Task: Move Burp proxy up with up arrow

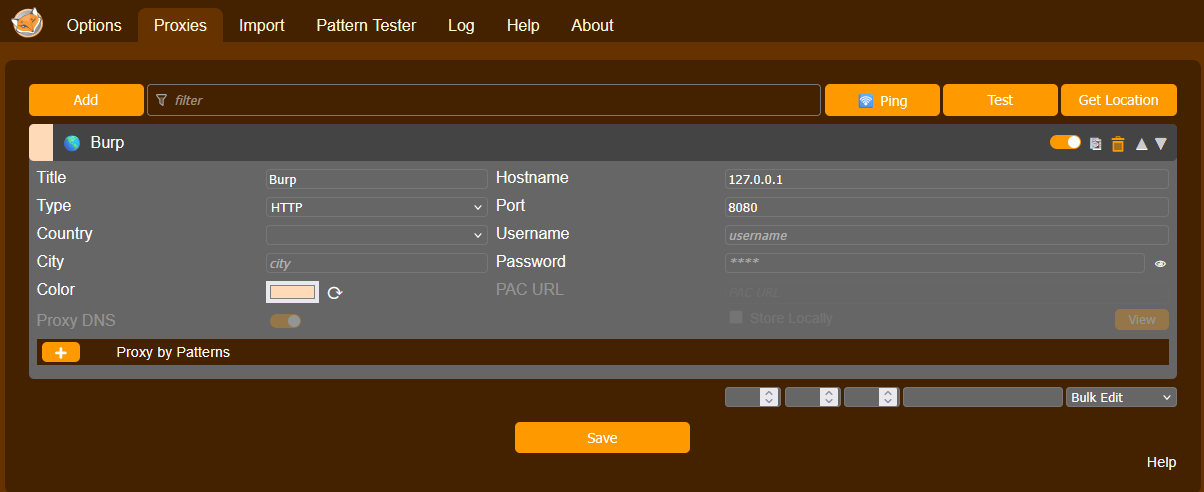Action: point(1141,144)
